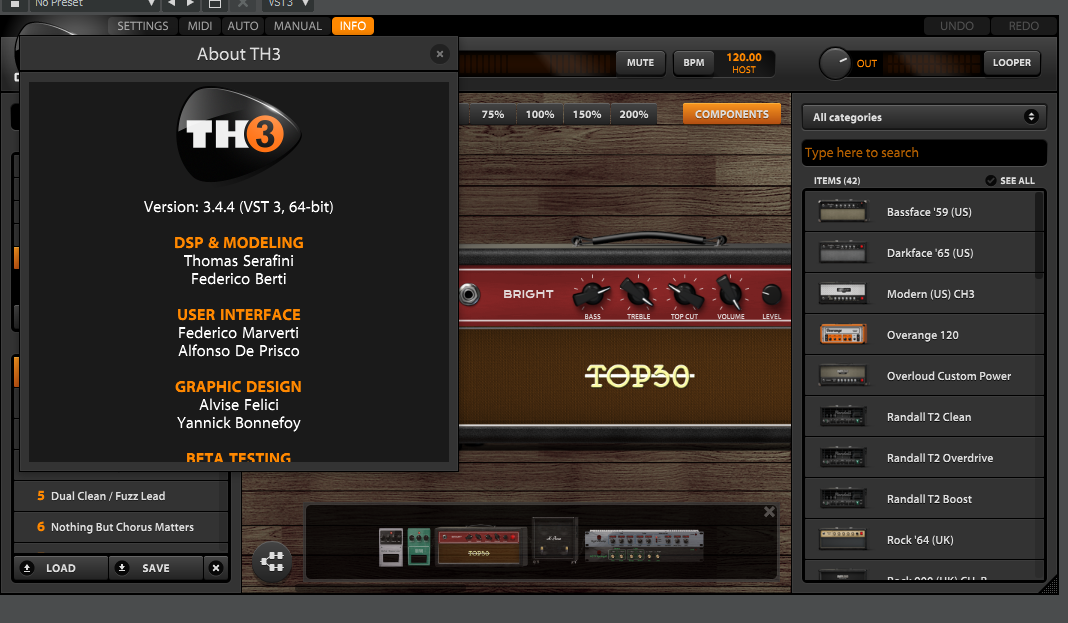Set zoom to 100%
1068x623 pixels.
[539, 114]
